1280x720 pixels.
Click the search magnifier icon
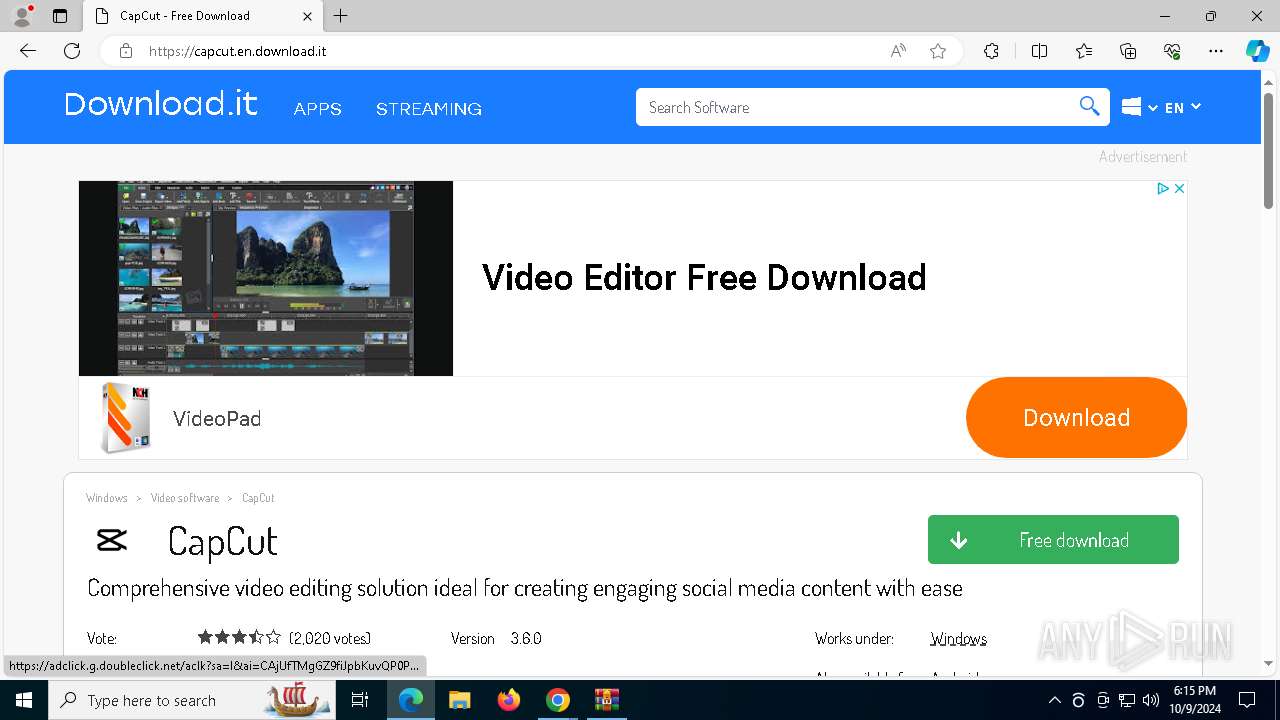pyautogui.click(x=1089, y=107)
